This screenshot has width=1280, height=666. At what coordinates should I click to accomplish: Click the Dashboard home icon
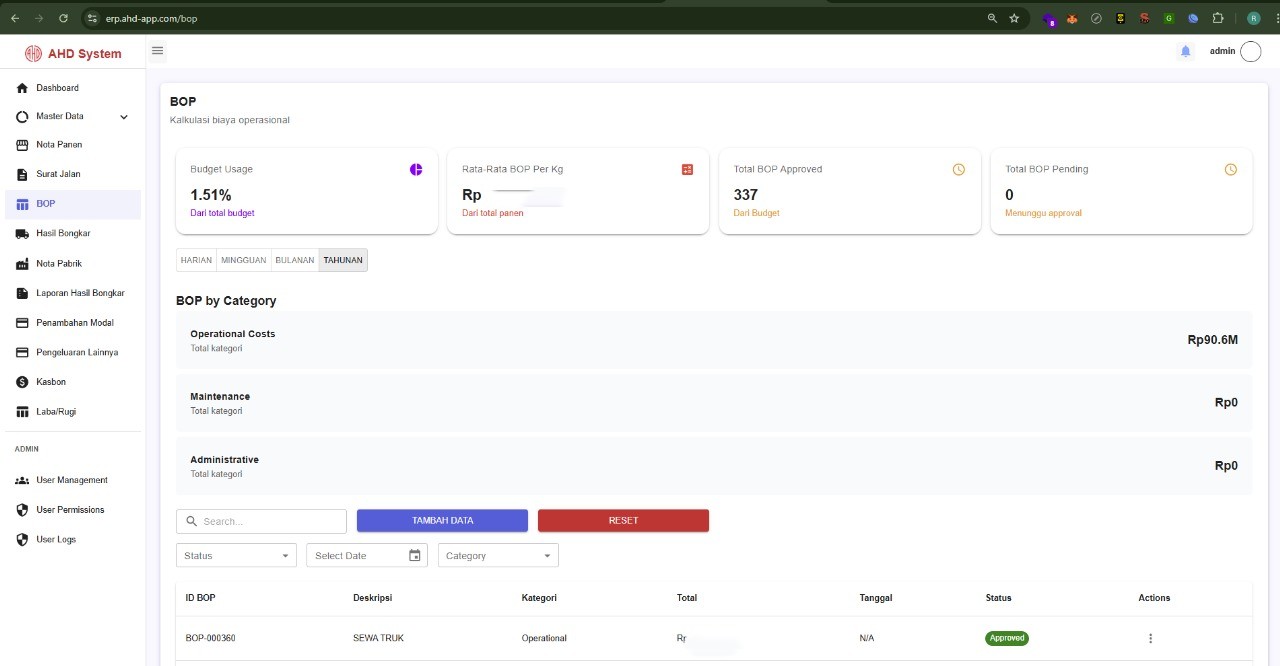pos(23,88)
